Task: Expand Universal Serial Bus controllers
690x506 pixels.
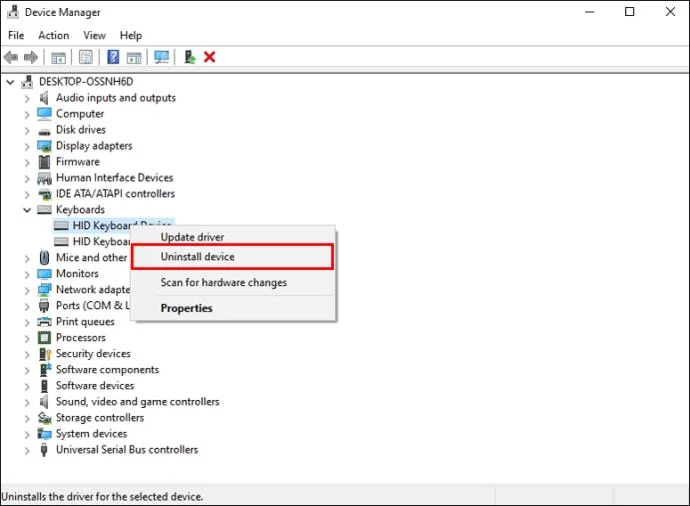Action: pyautogui.click(x=27, y=450)
